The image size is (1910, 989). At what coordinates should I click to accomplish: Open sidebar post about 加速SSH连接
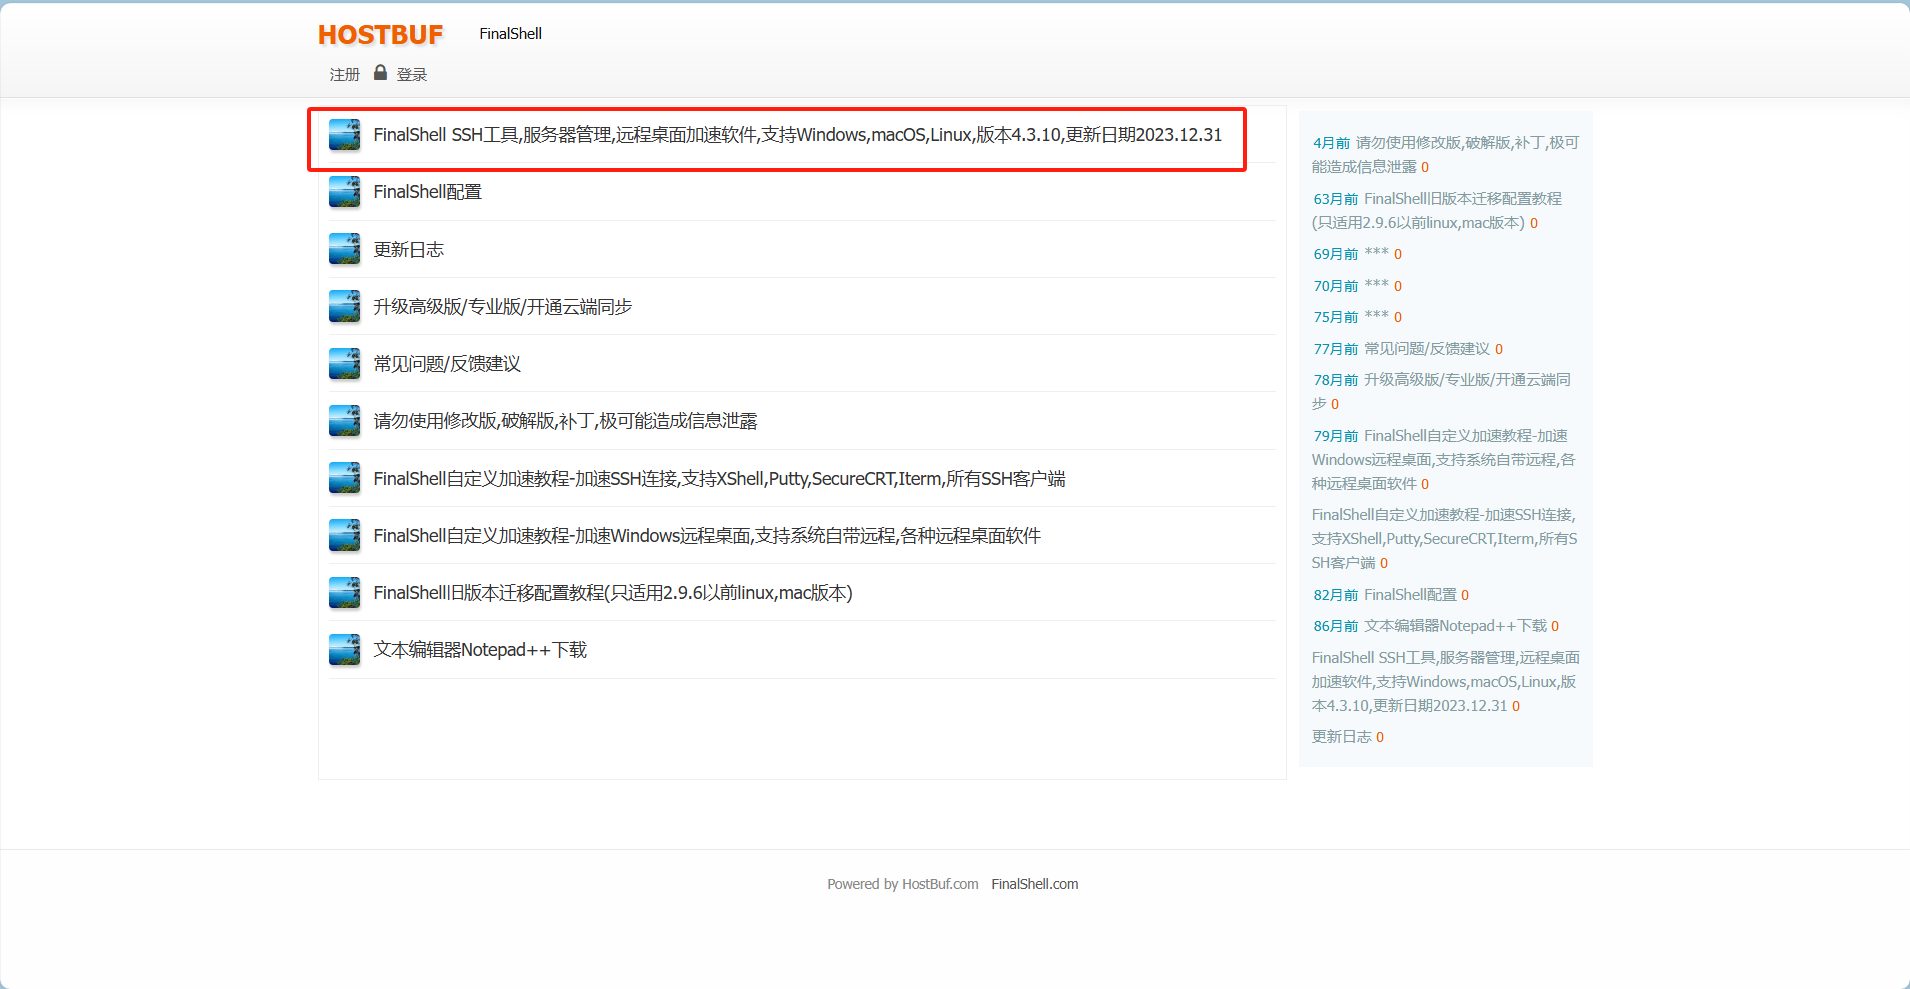[1444, 539]
